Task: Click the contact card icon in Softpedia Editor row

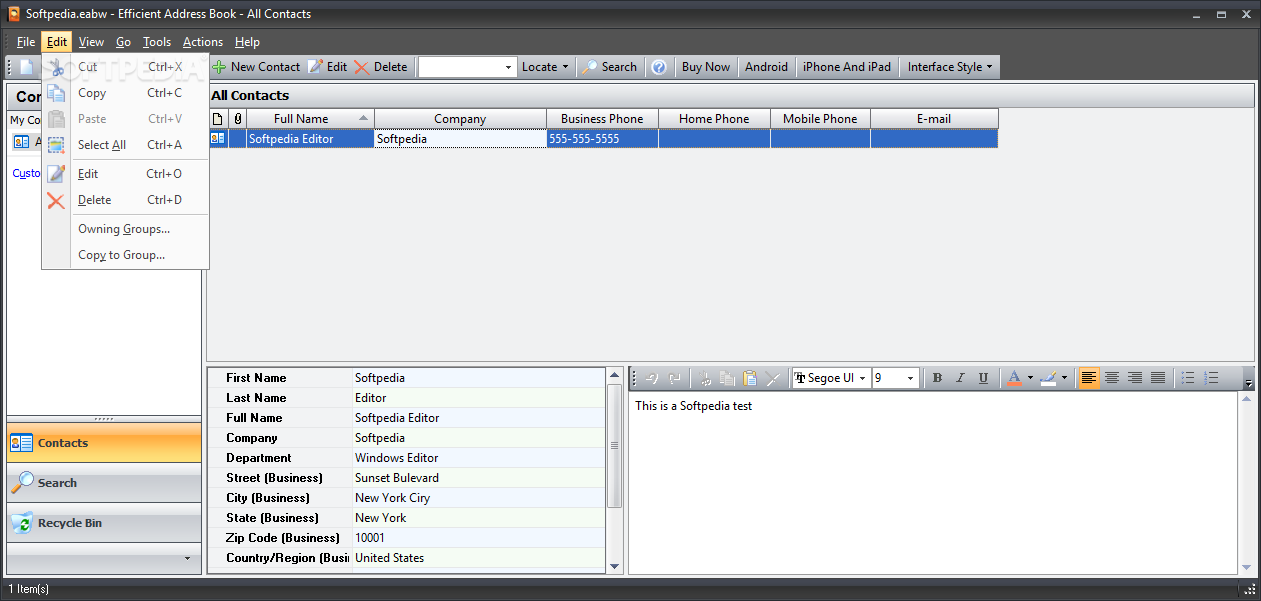Action: 218,139
